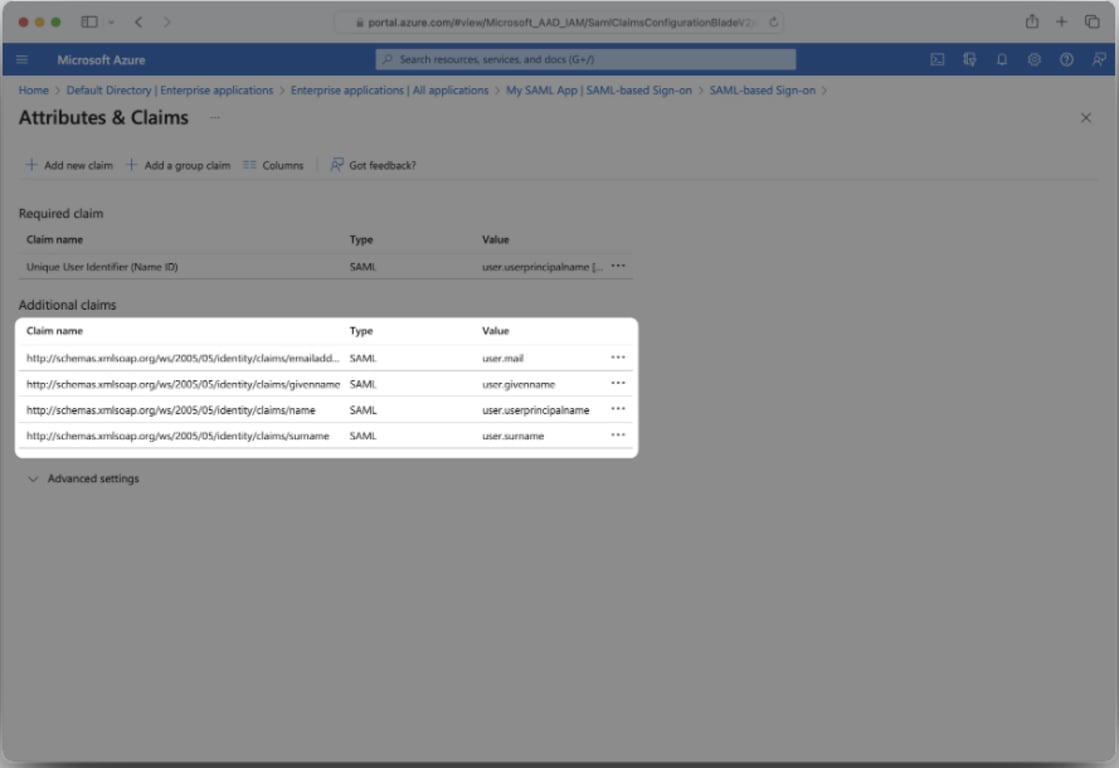Open the Columns chooser

click(273, 165)
